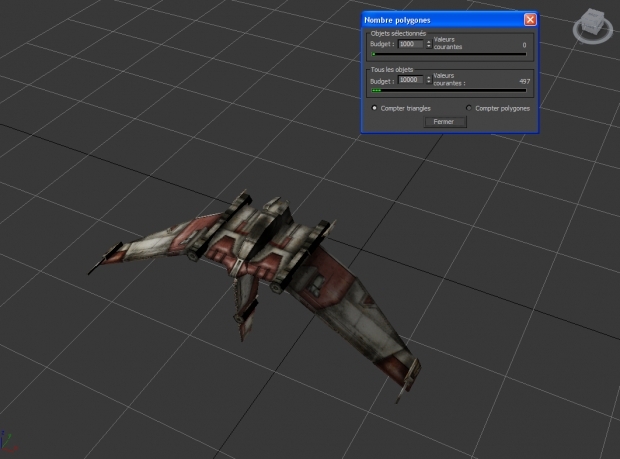Click the Fermer button
Viewport: 620px width, 459px height.
(x=445, y=122)
